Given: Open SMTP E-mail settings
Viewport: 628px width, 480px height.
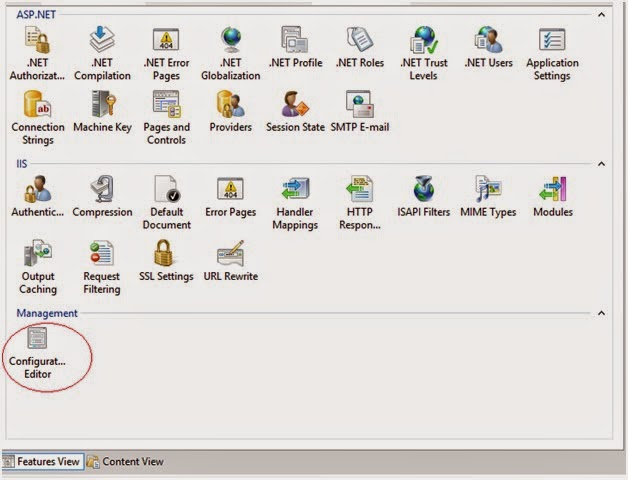Looking at the screenshot, I should tap(360, 111).
